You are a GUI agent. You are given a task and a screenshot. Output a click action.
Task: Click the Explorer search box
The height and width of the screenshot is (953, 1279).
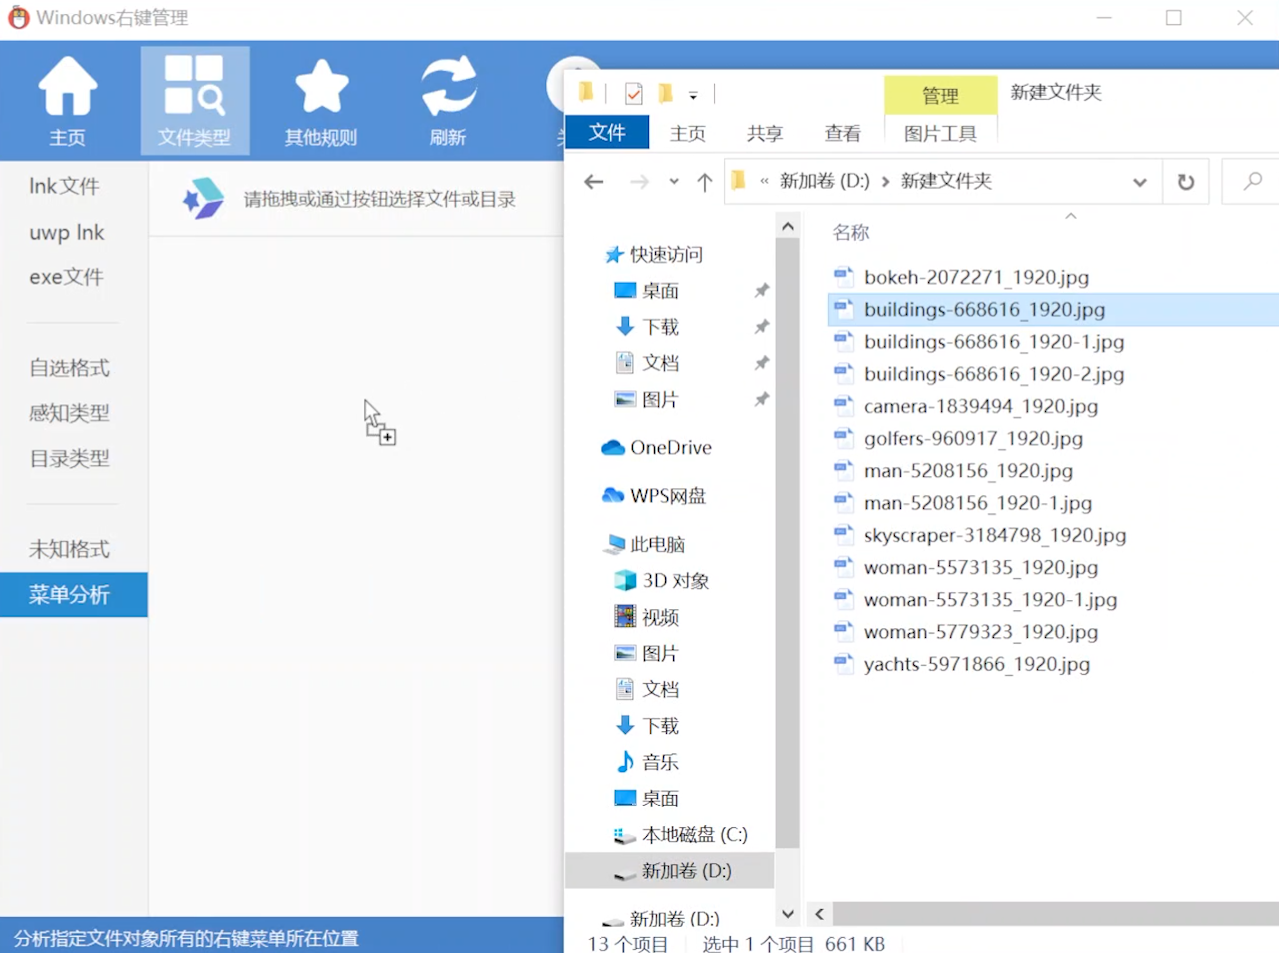pyautogui.click(x=1251, y=182)
